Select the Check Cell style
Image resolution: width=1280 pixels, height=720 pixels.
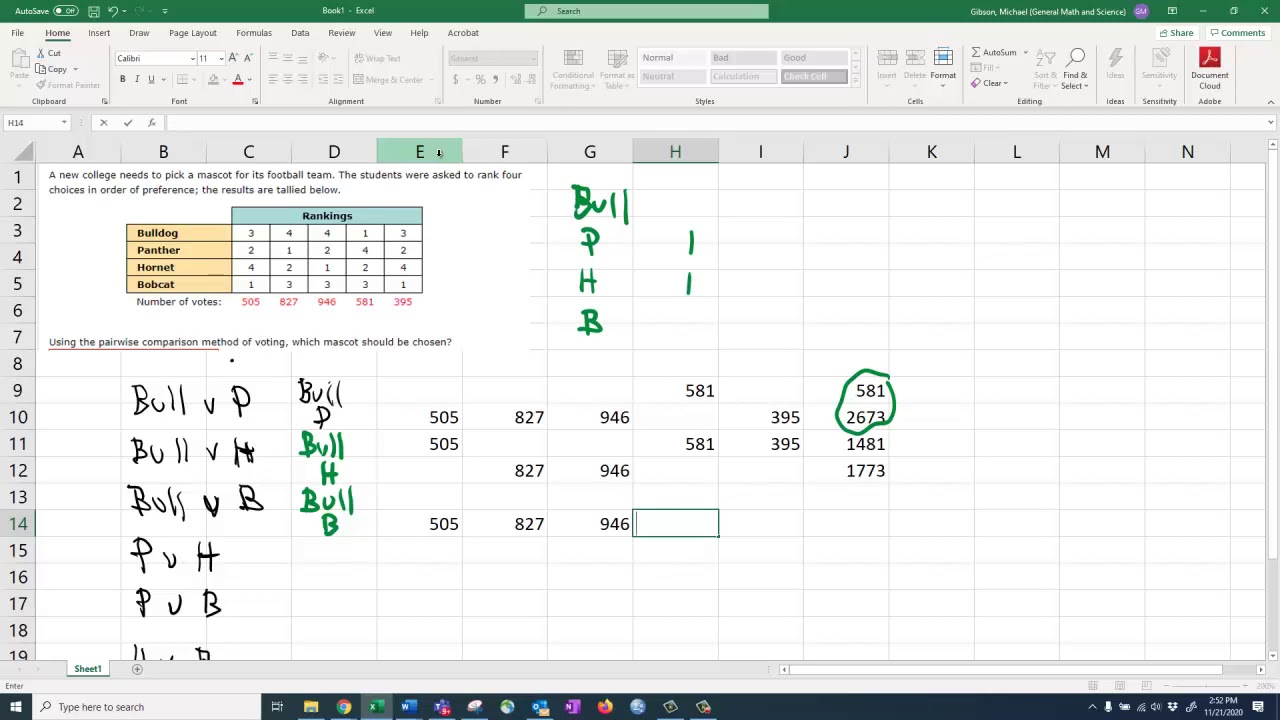click(x=815, y=77)
